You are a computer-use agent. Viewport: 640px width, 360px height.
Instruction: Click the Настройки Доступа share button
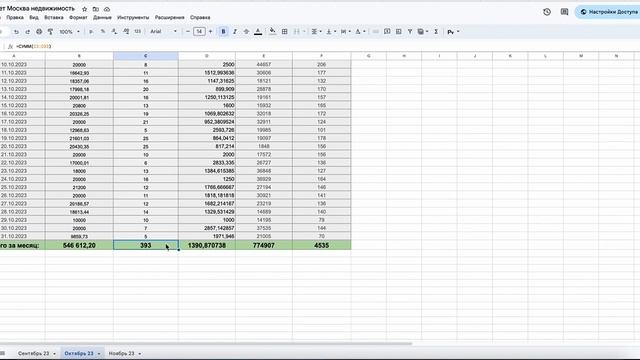608,12
